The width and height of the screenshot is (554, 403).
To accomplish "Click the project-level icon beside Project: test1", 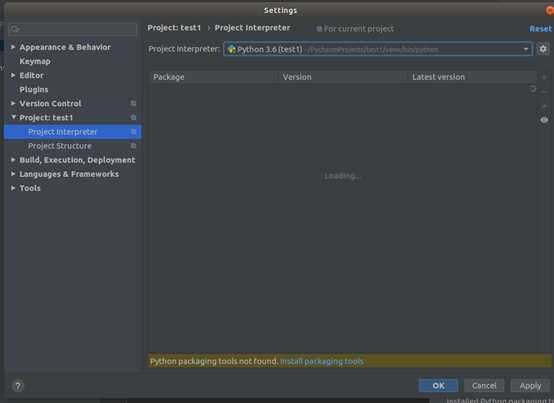I will click(133, 117).
